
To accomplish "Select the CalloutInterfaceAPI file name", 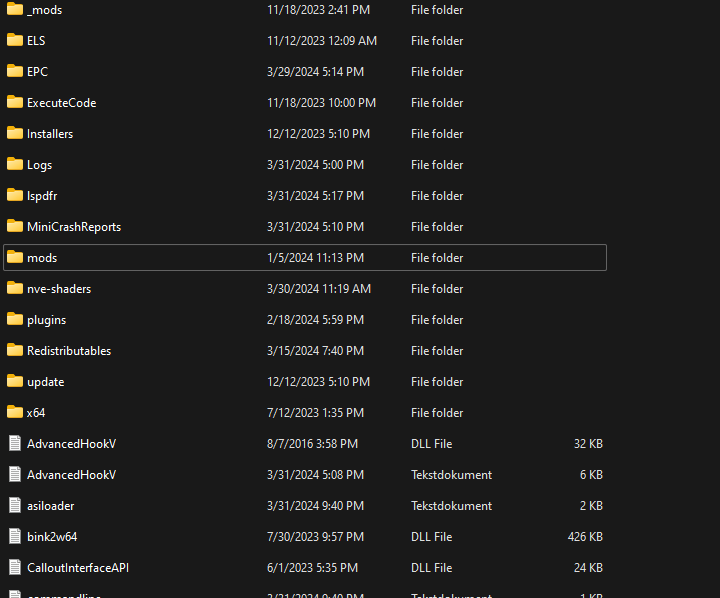I will (78, 568).
